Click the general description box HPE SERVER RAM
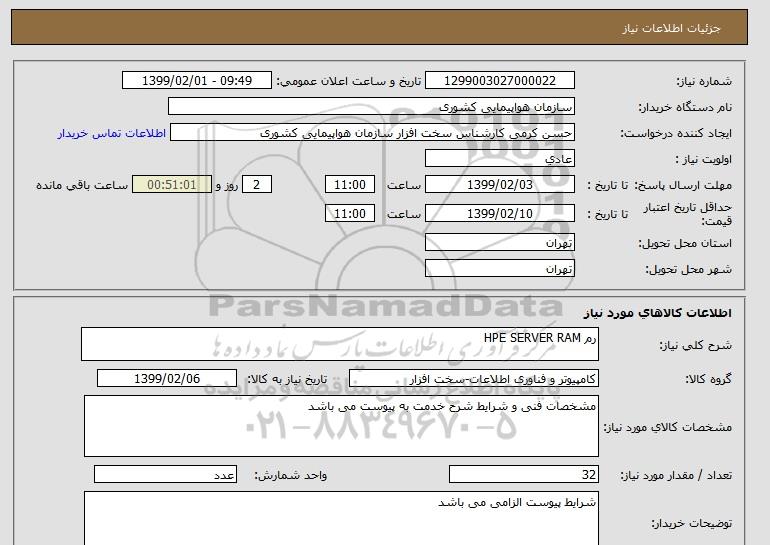 tap(340, 344)
